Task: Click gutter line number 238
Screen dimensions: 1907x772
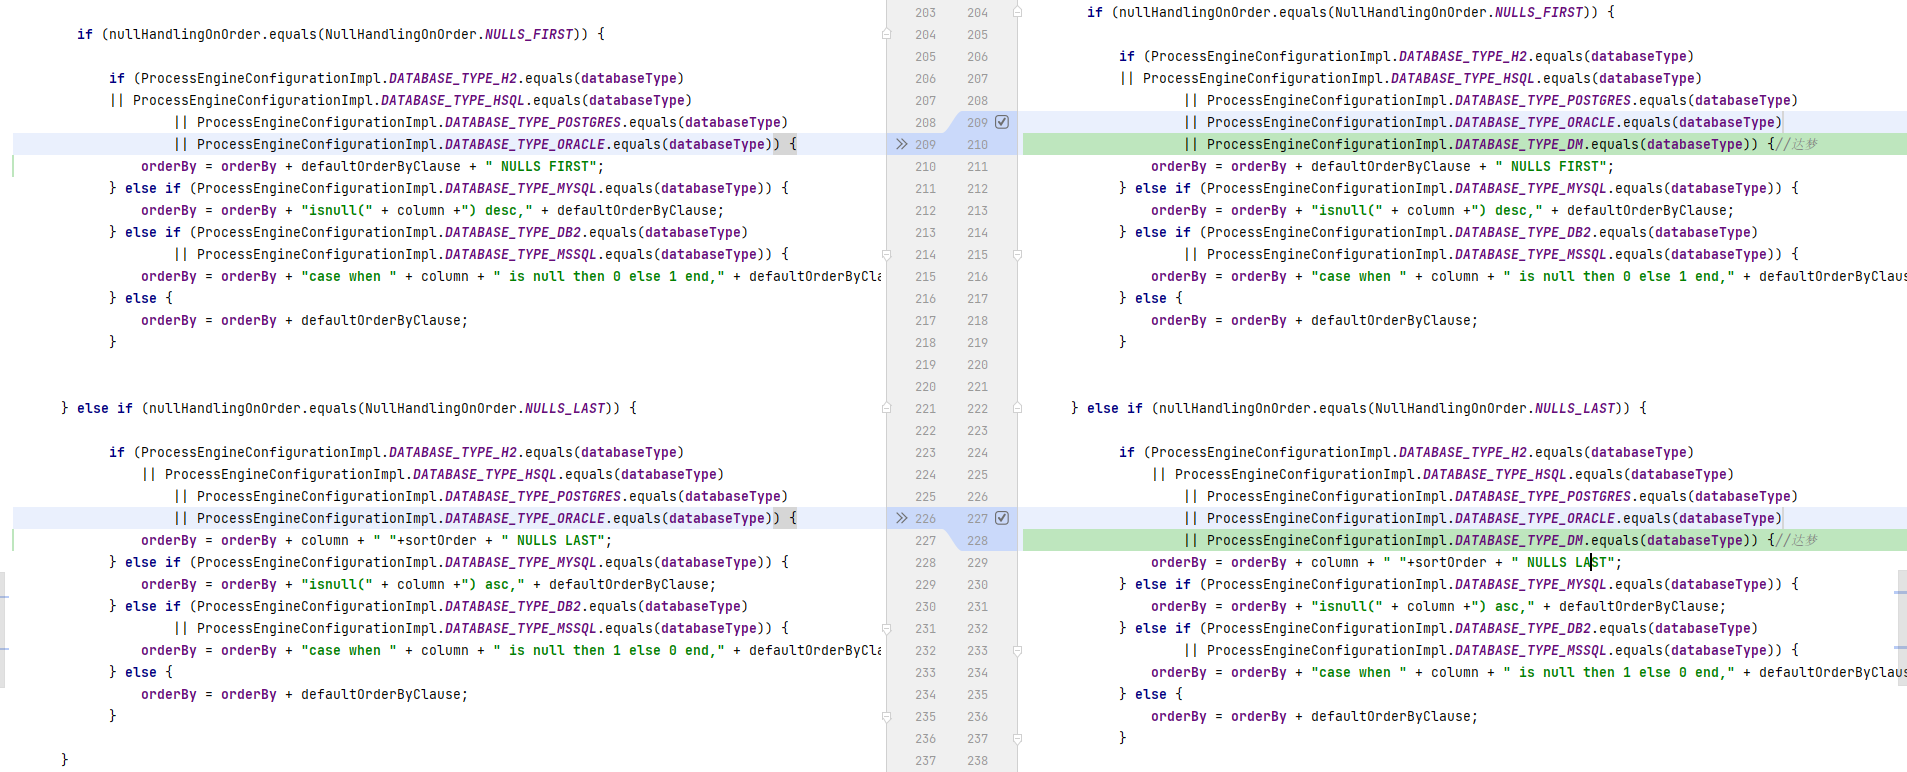Action: [977, 760]
